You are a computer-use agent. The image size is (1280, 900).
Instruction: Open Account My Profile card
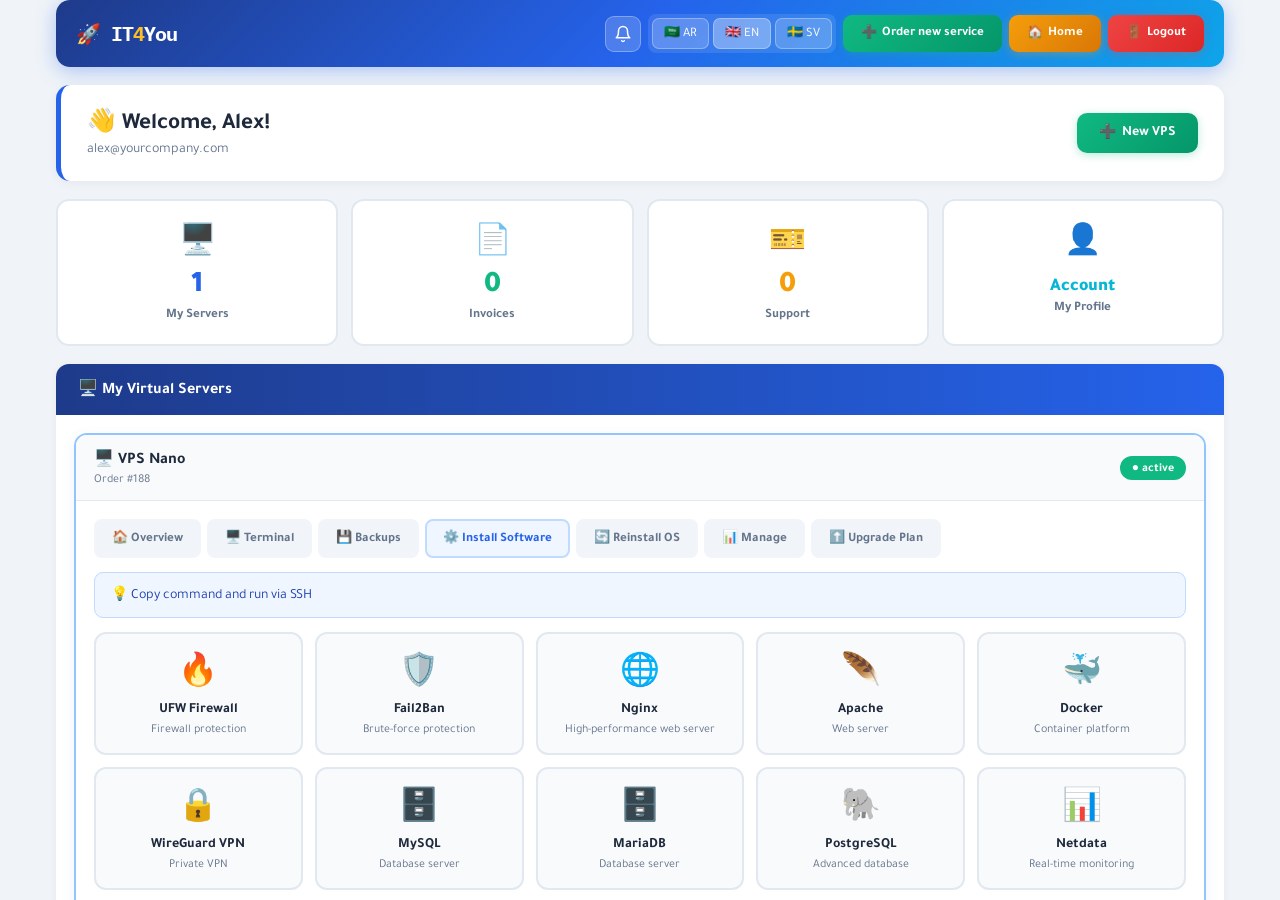pos(1083,273)
